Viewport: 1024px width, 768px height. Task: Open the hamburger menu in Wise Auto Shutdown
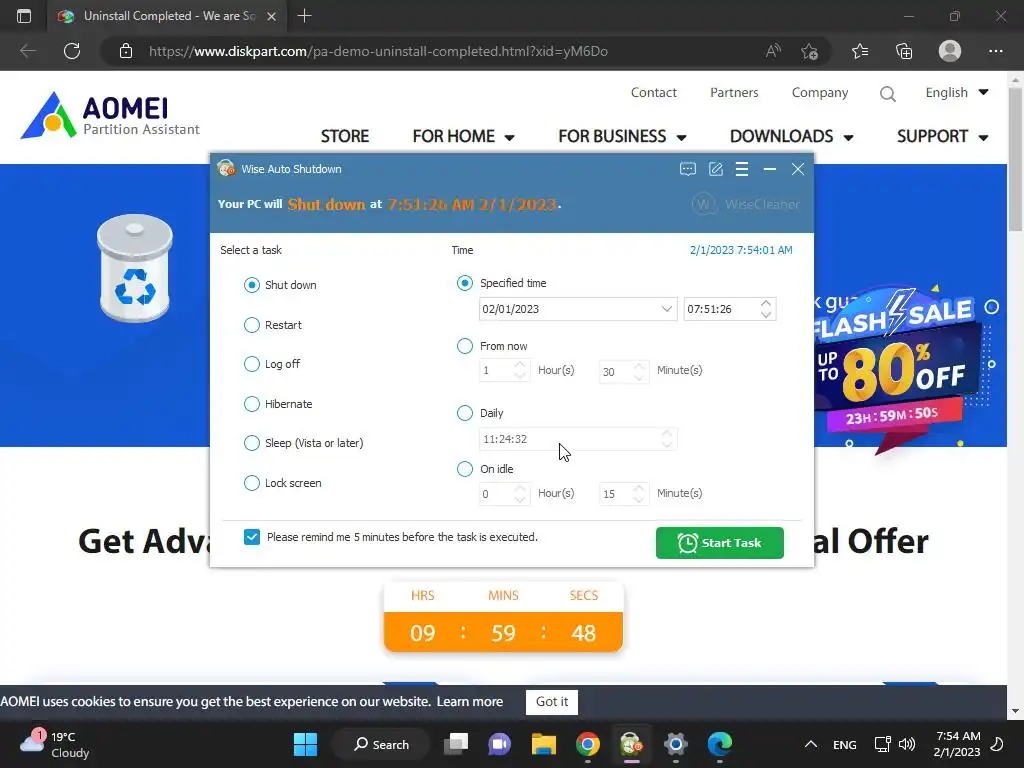(x=742, y=169)
